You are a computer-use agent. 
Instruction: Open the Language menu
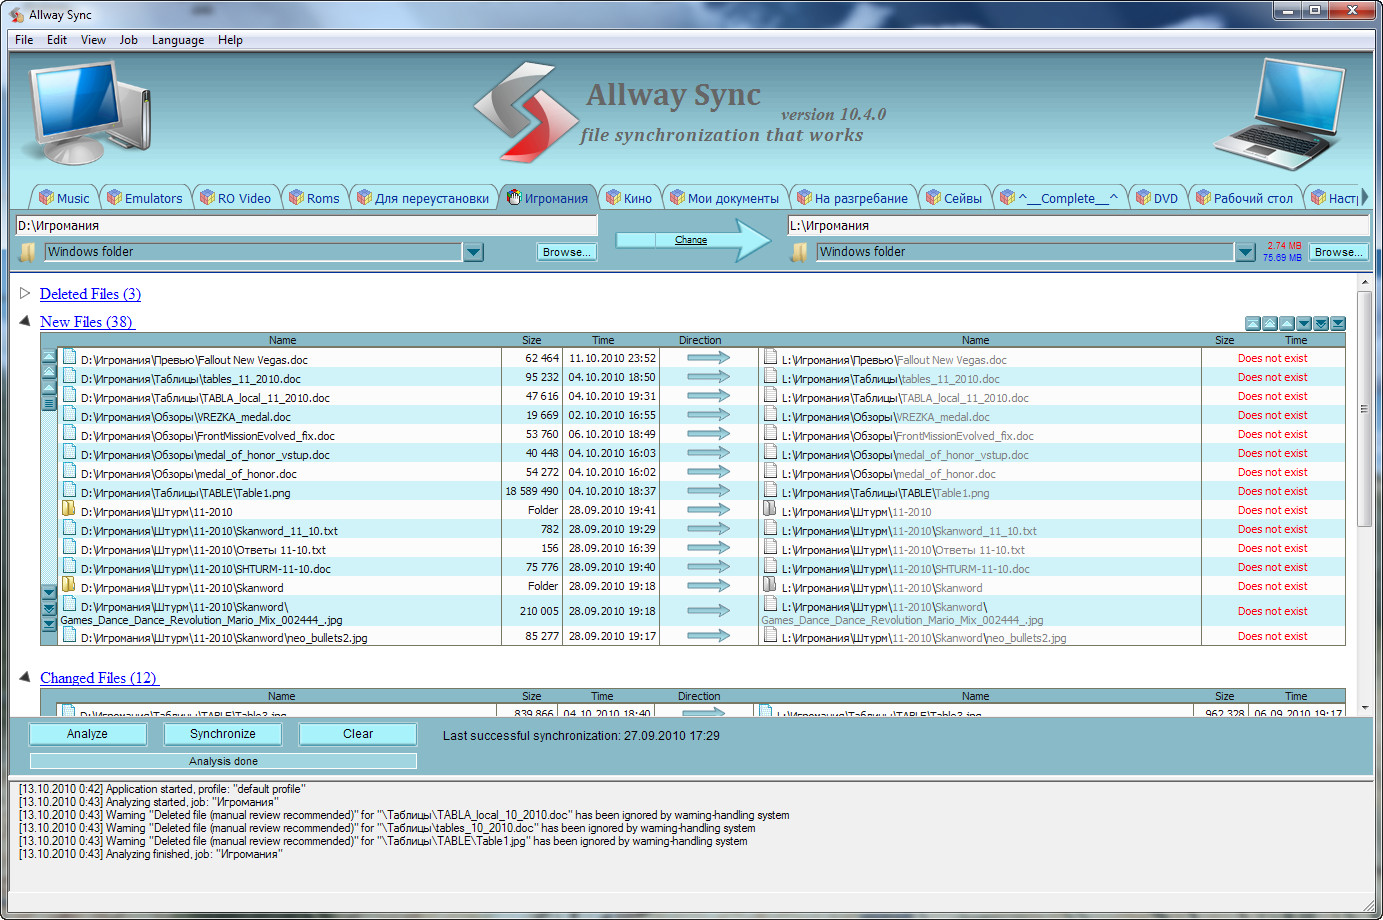click(178, 40)
